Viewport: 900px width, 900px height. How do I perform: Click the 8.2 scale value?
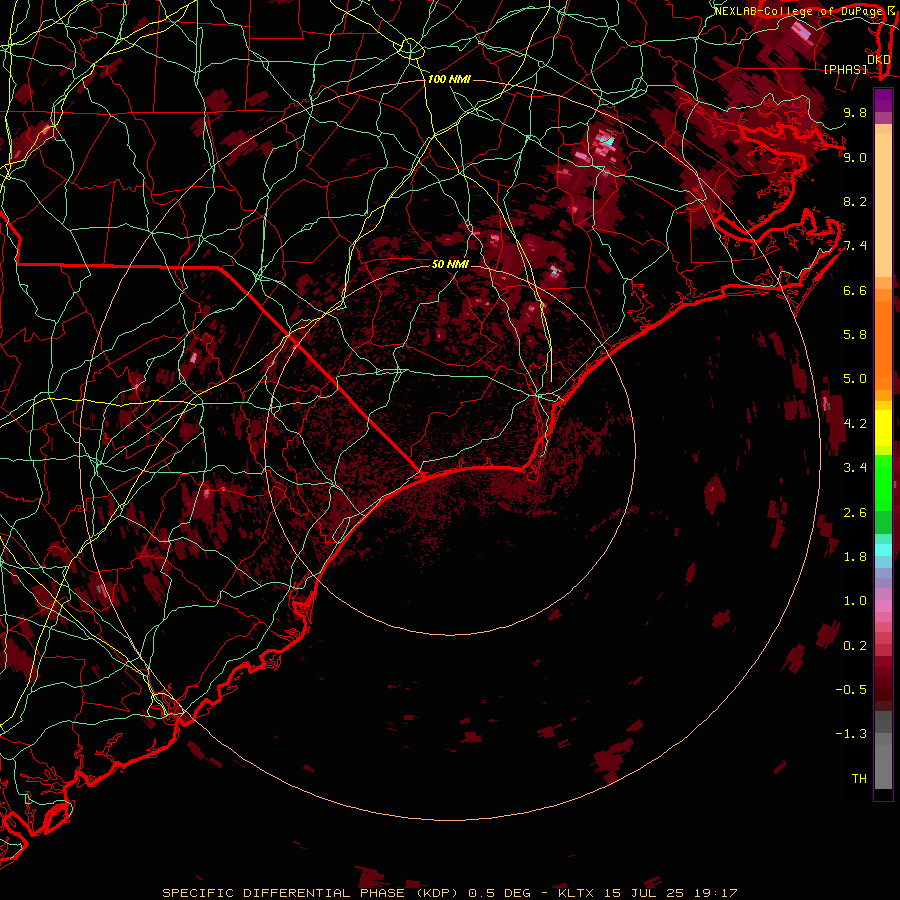click(x=855, y=201)
